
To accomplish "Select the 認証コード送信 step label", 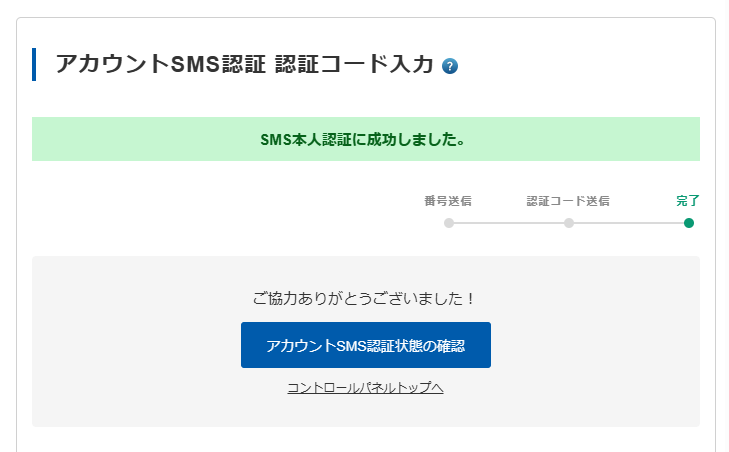I will (568, 201).
